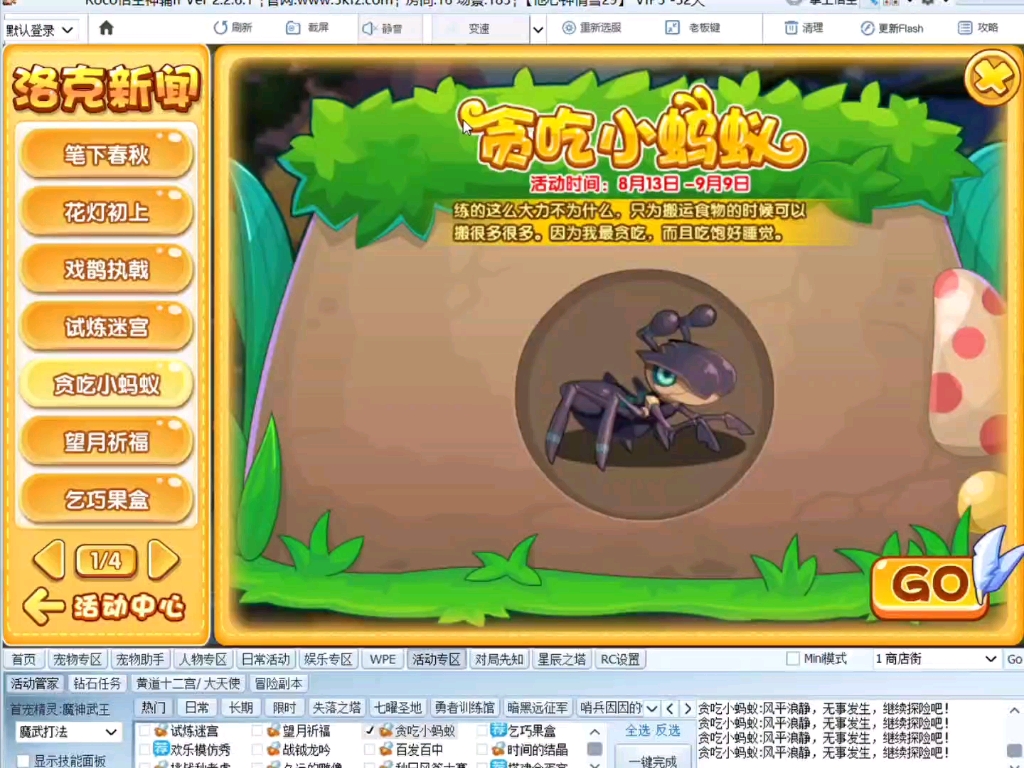
Task: Open the 攻略 guide icon
Action: click(965, 27)
